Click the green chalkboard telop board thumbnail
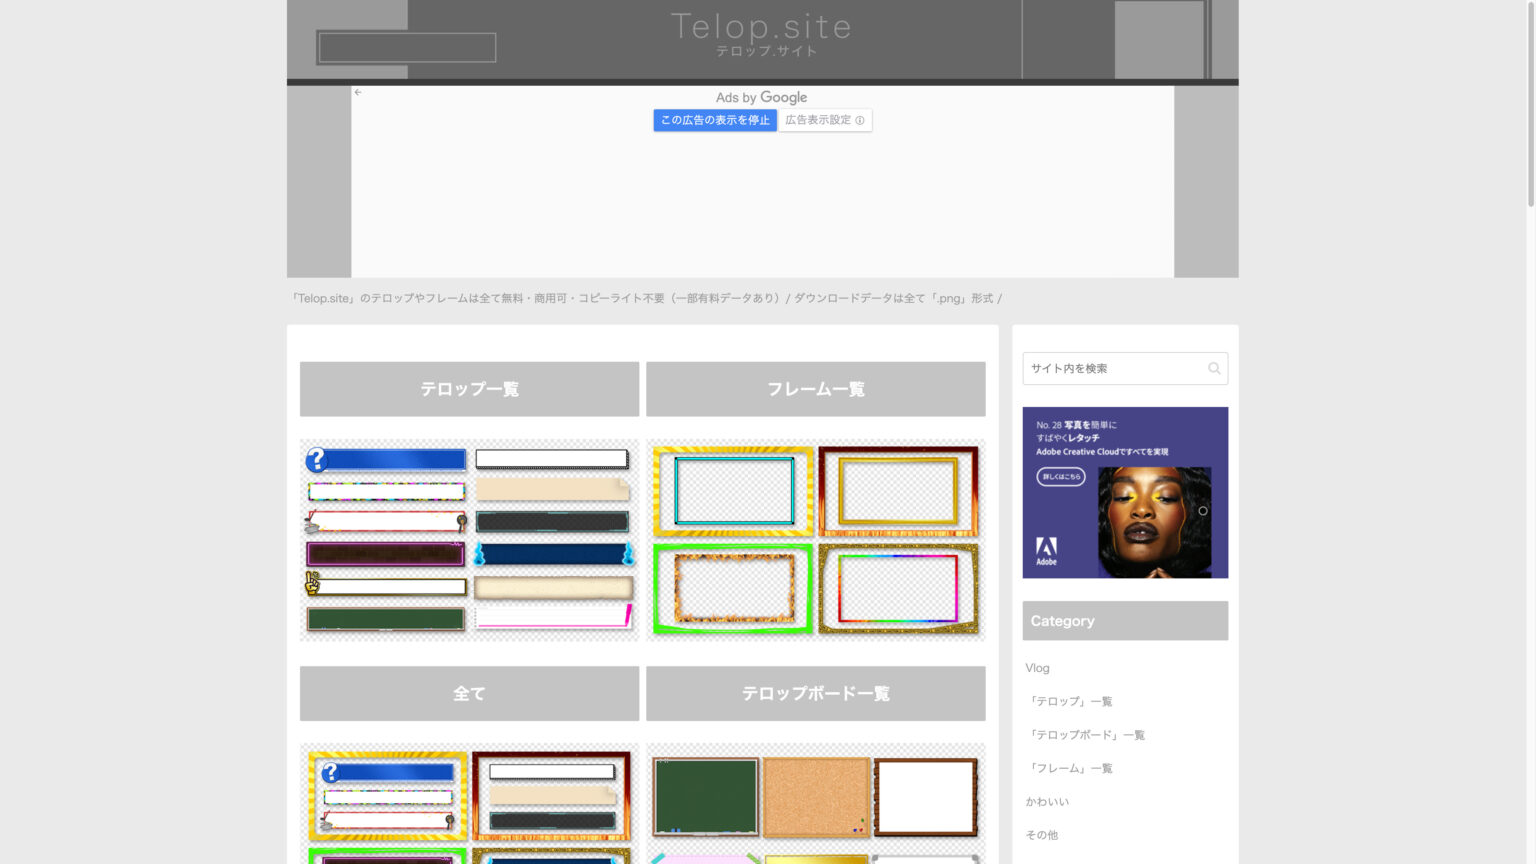This screenshot has height=864, width=1536. 705,796
